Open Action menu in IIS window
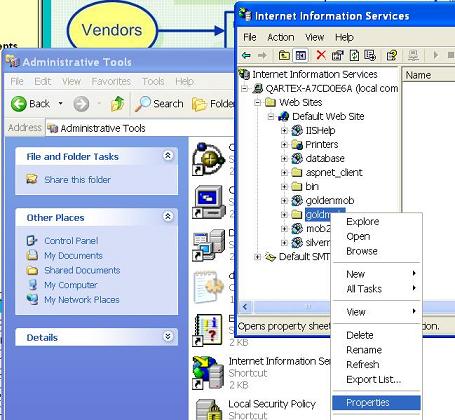Image resolution: width=455 pixels, height=420 pixels. tap(281, 37)
